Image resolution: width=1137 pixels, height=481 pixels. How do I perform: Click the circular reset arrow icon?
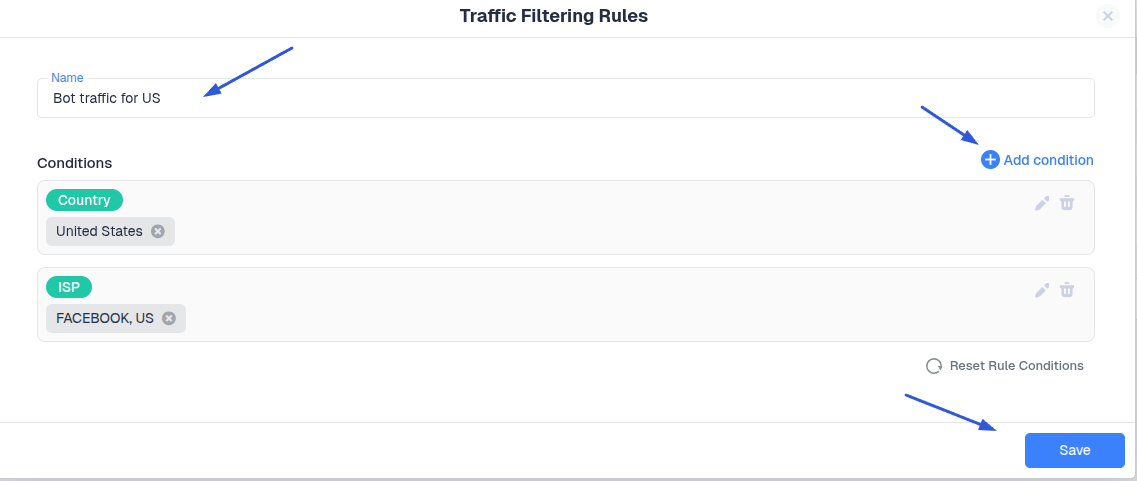tap(934, 366)
